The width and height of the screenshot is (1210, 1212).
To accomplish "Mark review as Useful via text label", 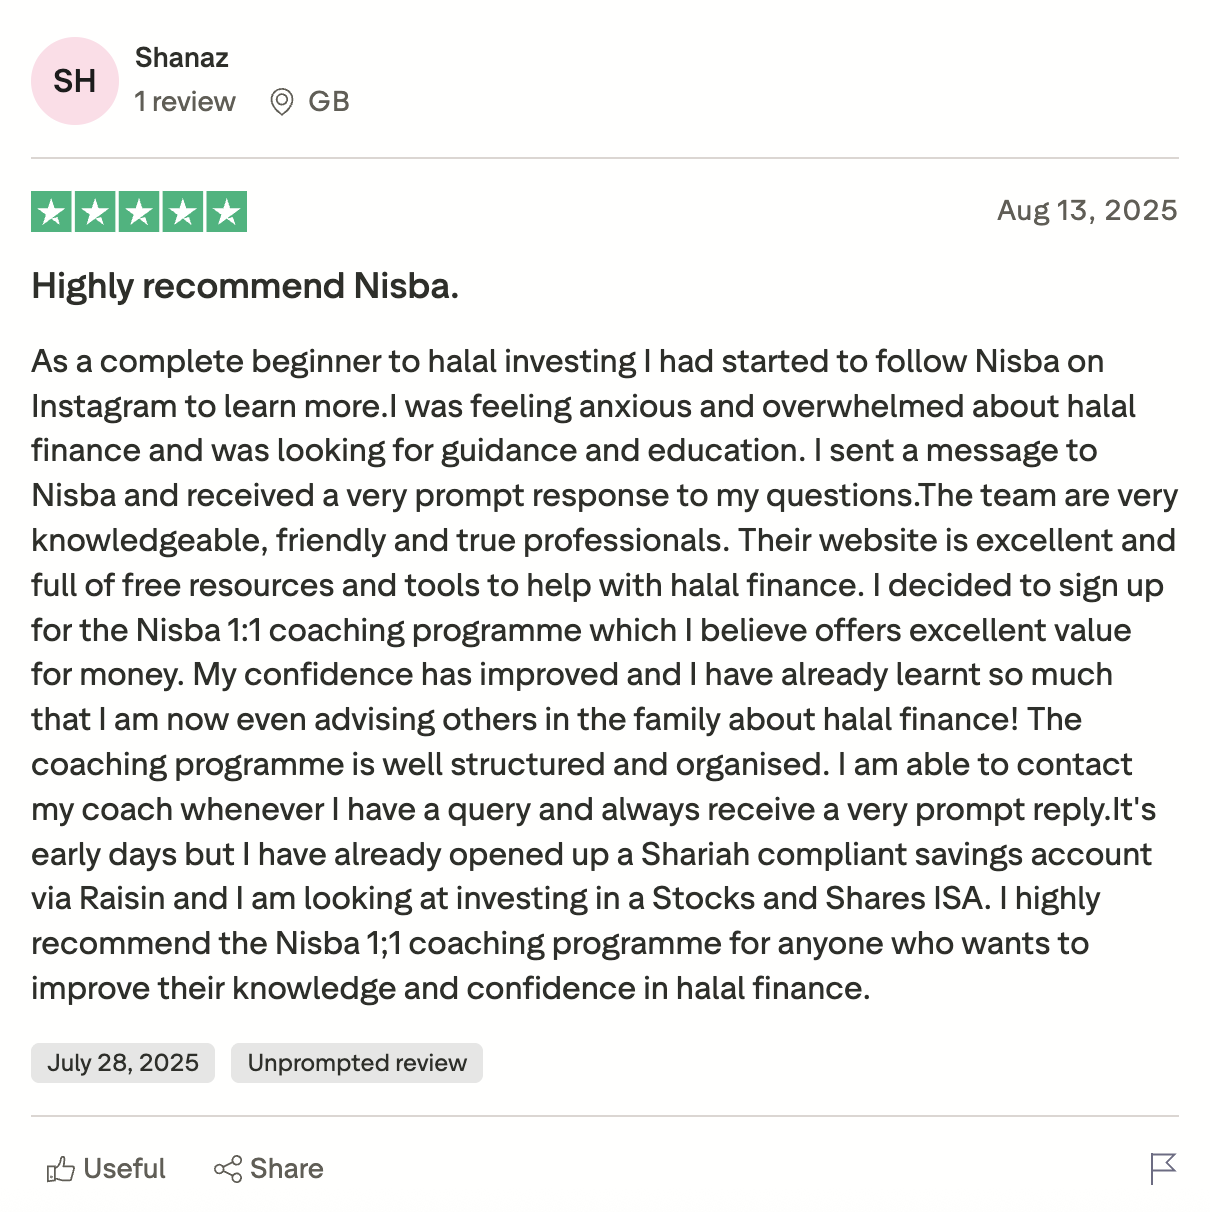I will [x=124, y=1169].
